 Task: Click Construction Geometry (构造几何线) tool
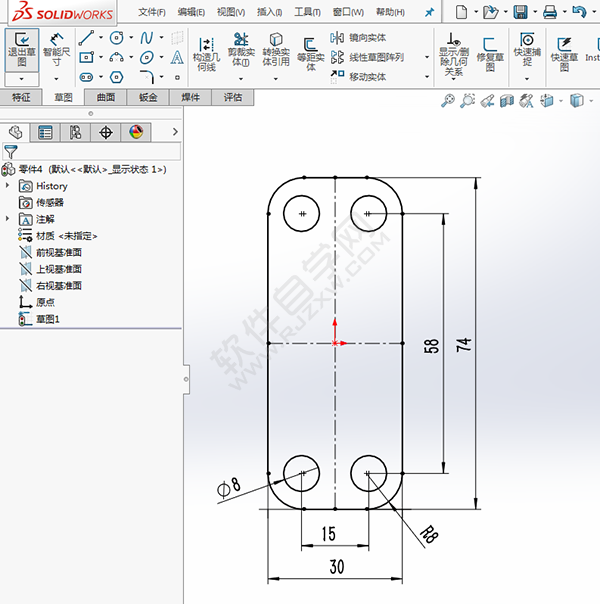pos(206,54)
